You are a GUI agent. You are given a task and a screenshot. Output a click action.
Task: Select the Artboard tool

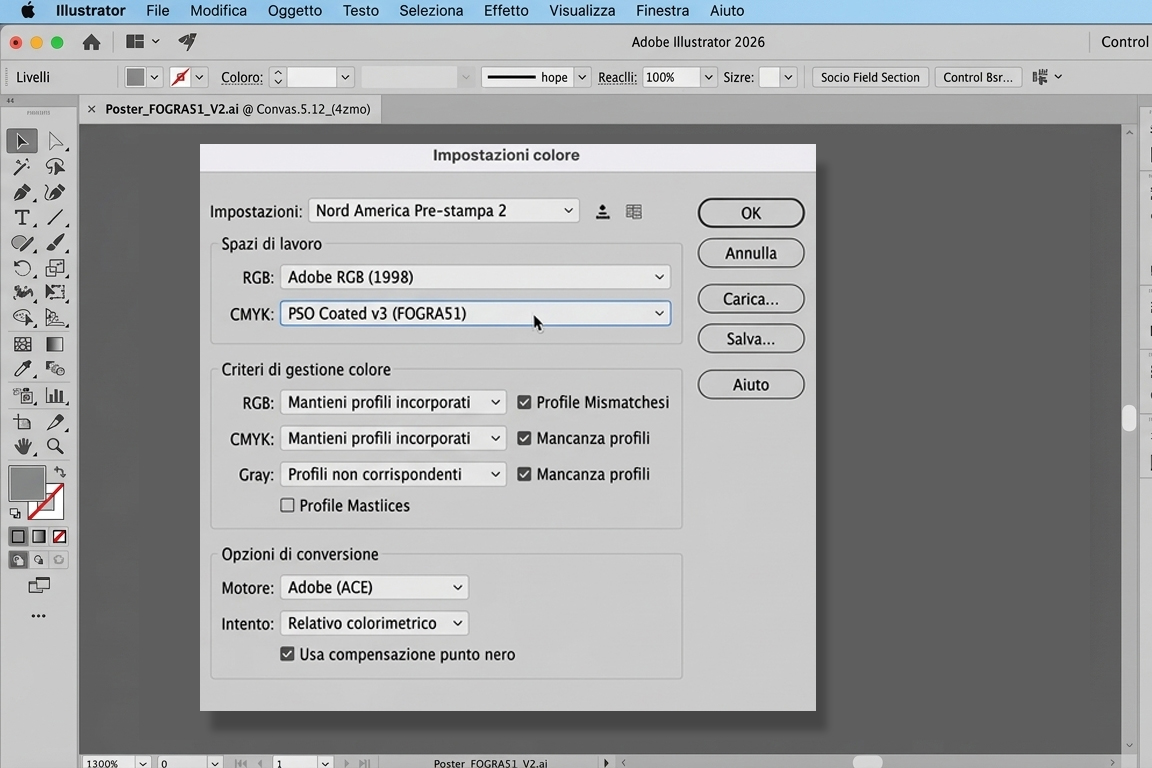coord(22,422)
